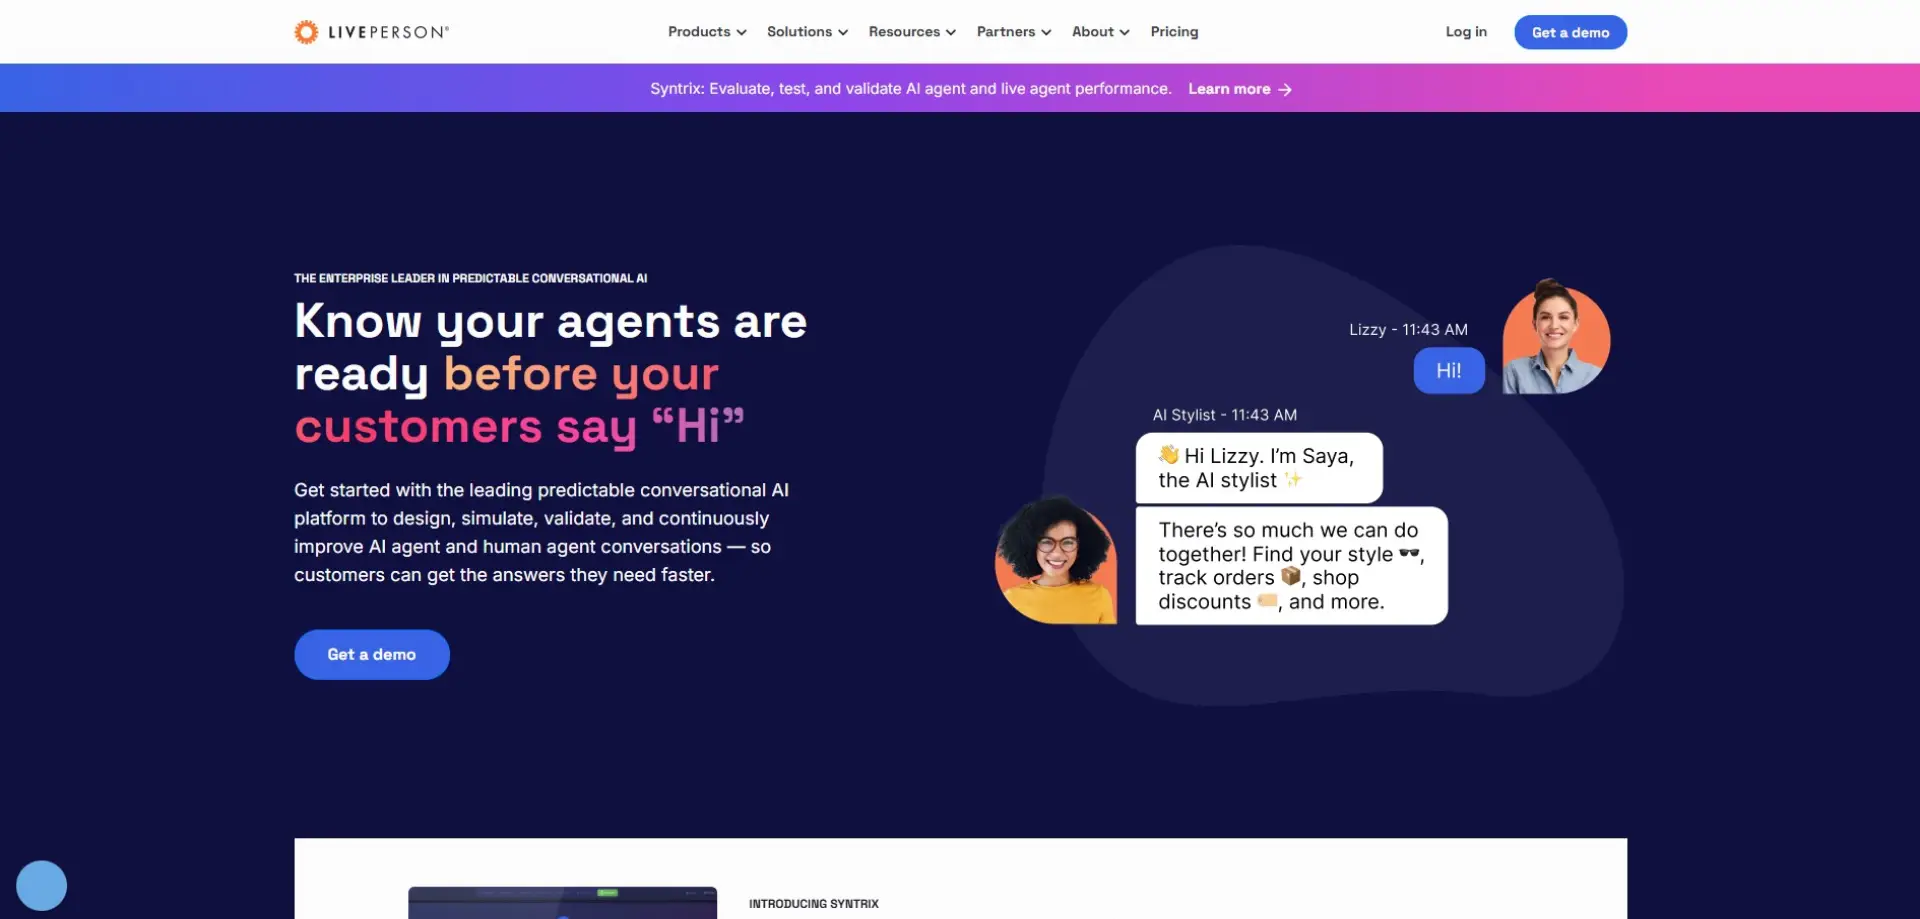
Task: Click the Syntrix banner announcement text
Action: (910, 89)
